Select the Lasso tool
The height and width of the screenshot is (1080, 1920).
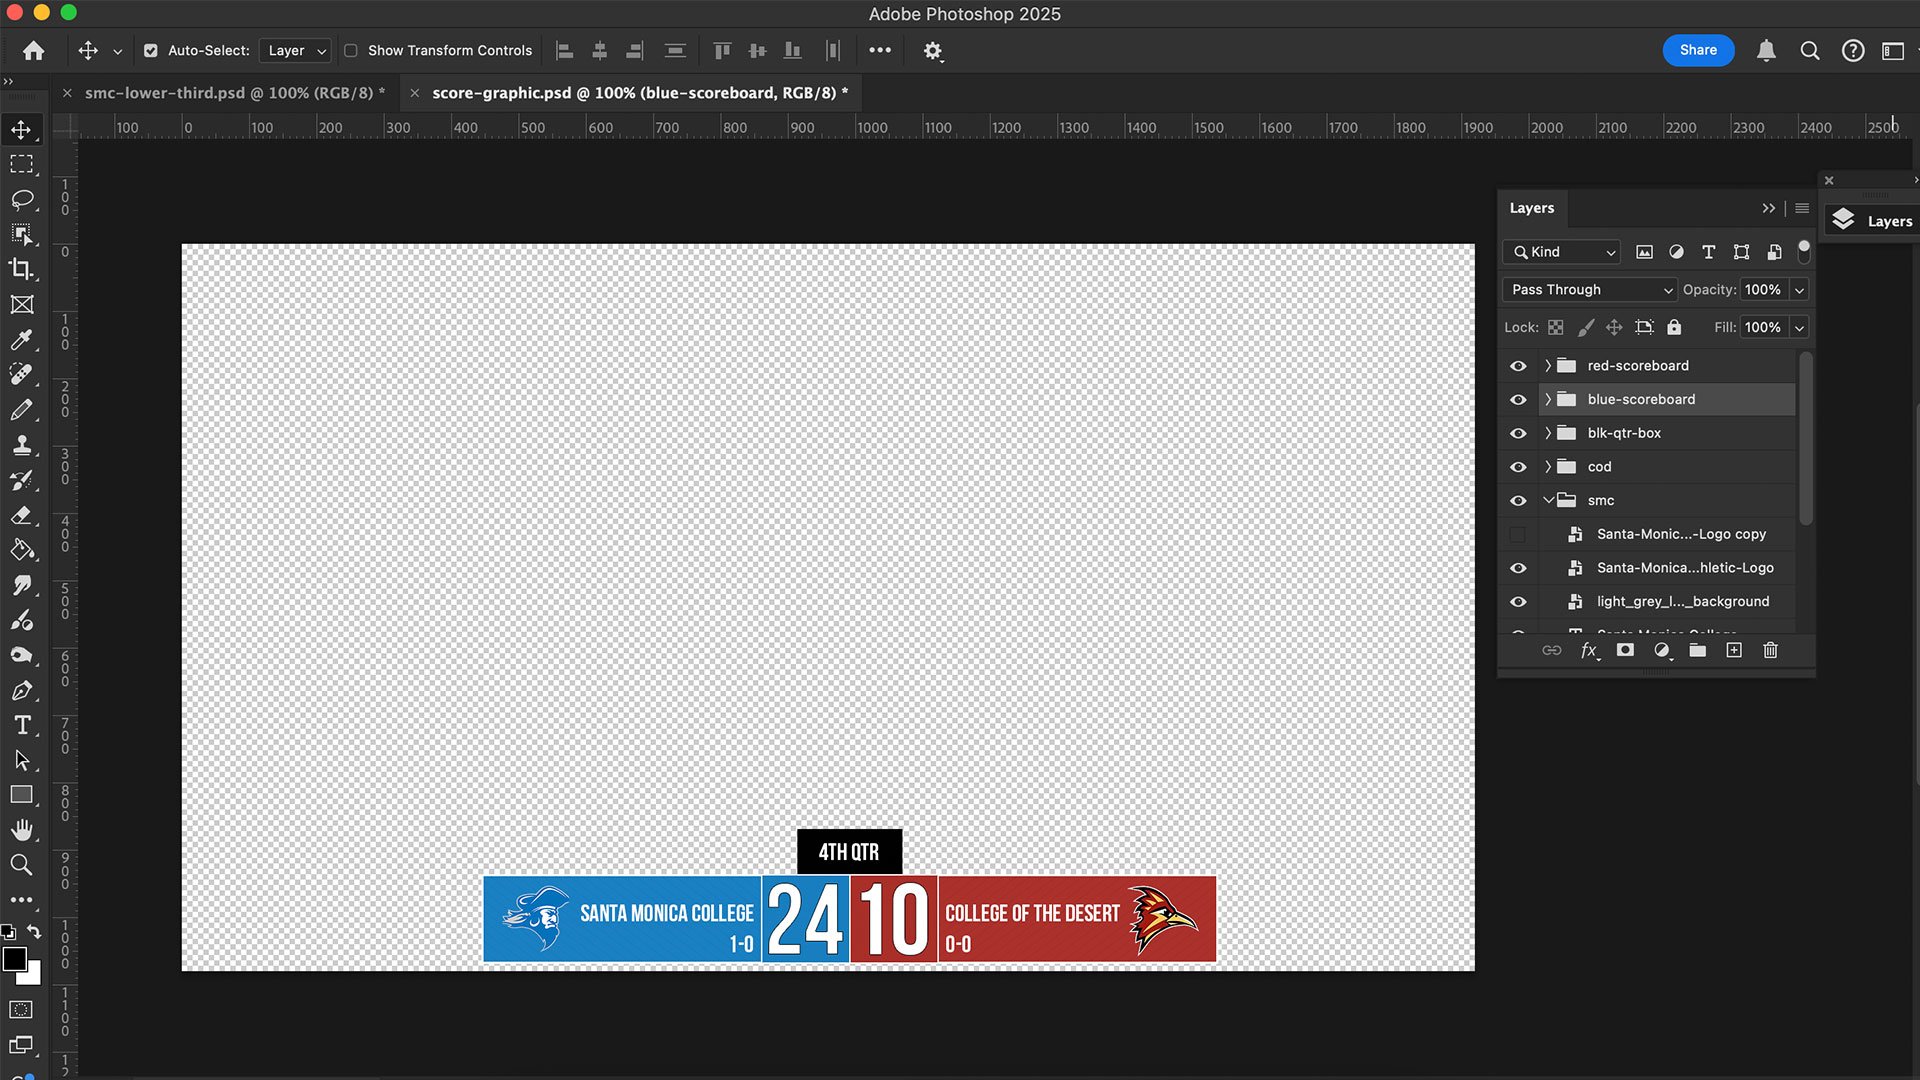(21, 199)
